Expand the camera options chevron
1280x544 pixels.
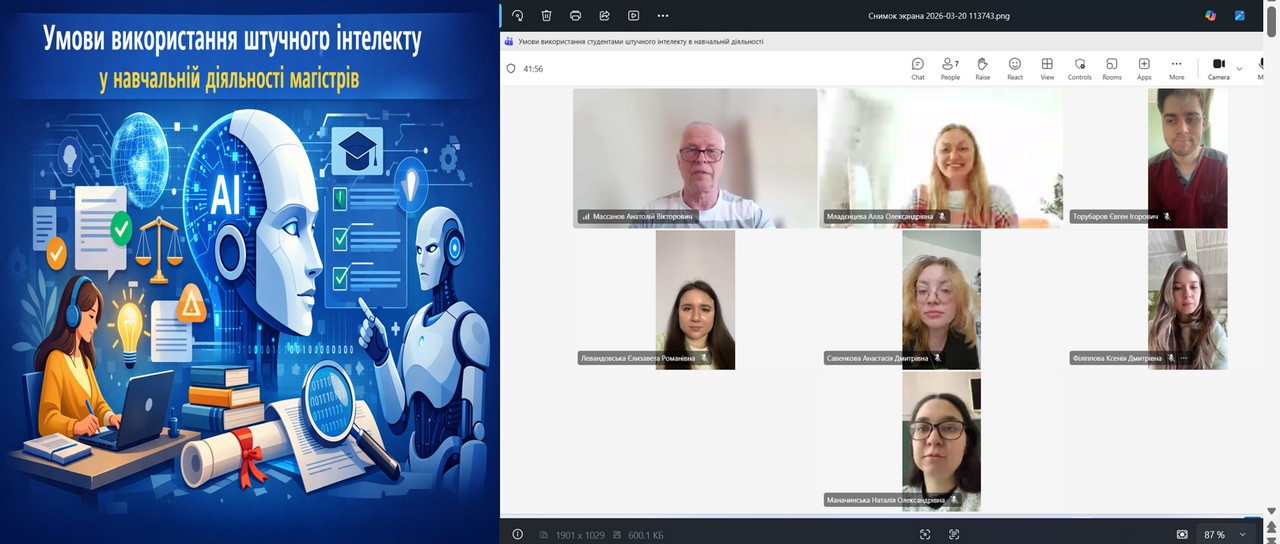[1240, 68]
